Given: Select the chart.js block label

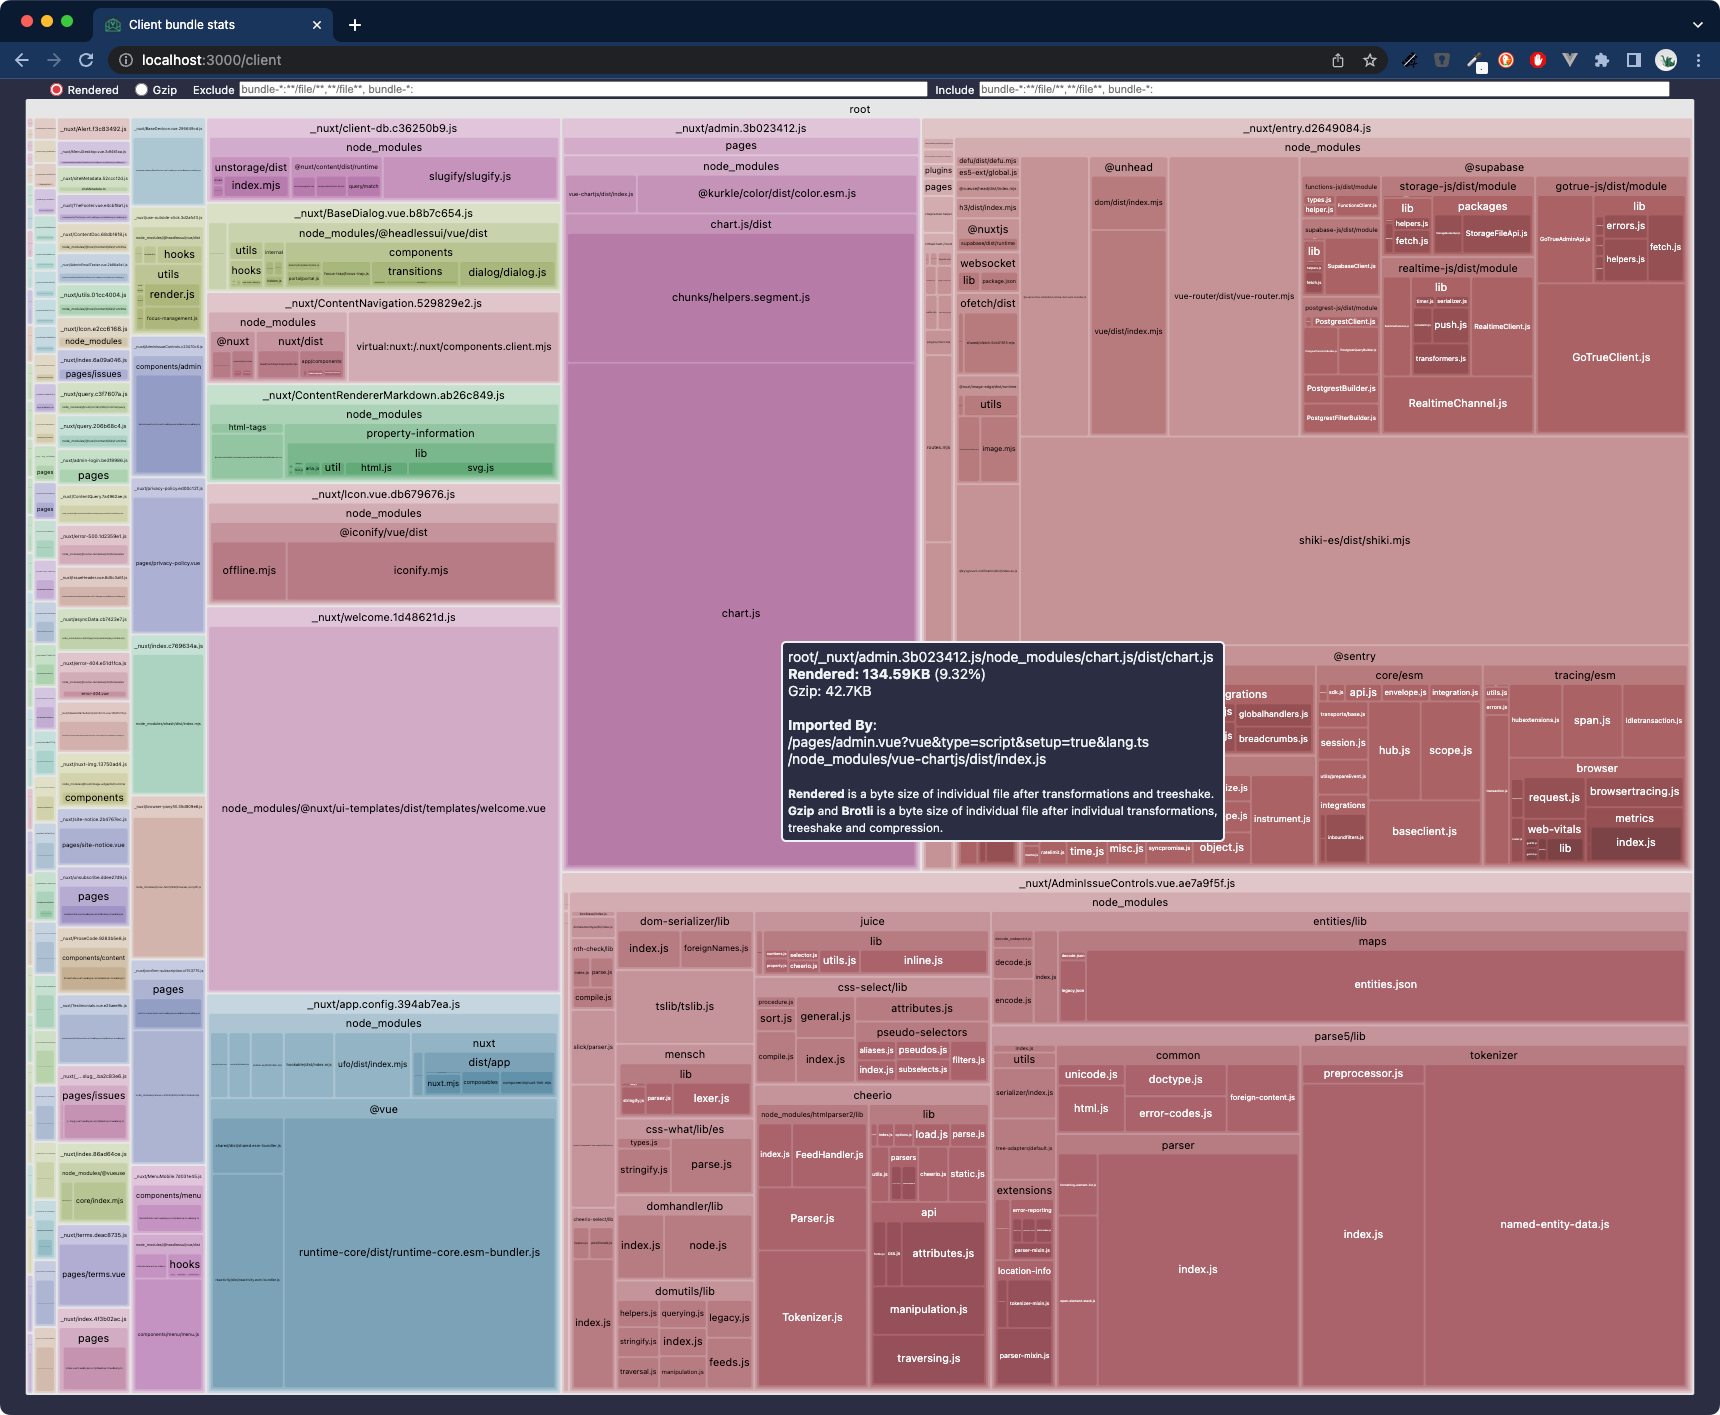Looking at the screenshot, I should point(741,613).
